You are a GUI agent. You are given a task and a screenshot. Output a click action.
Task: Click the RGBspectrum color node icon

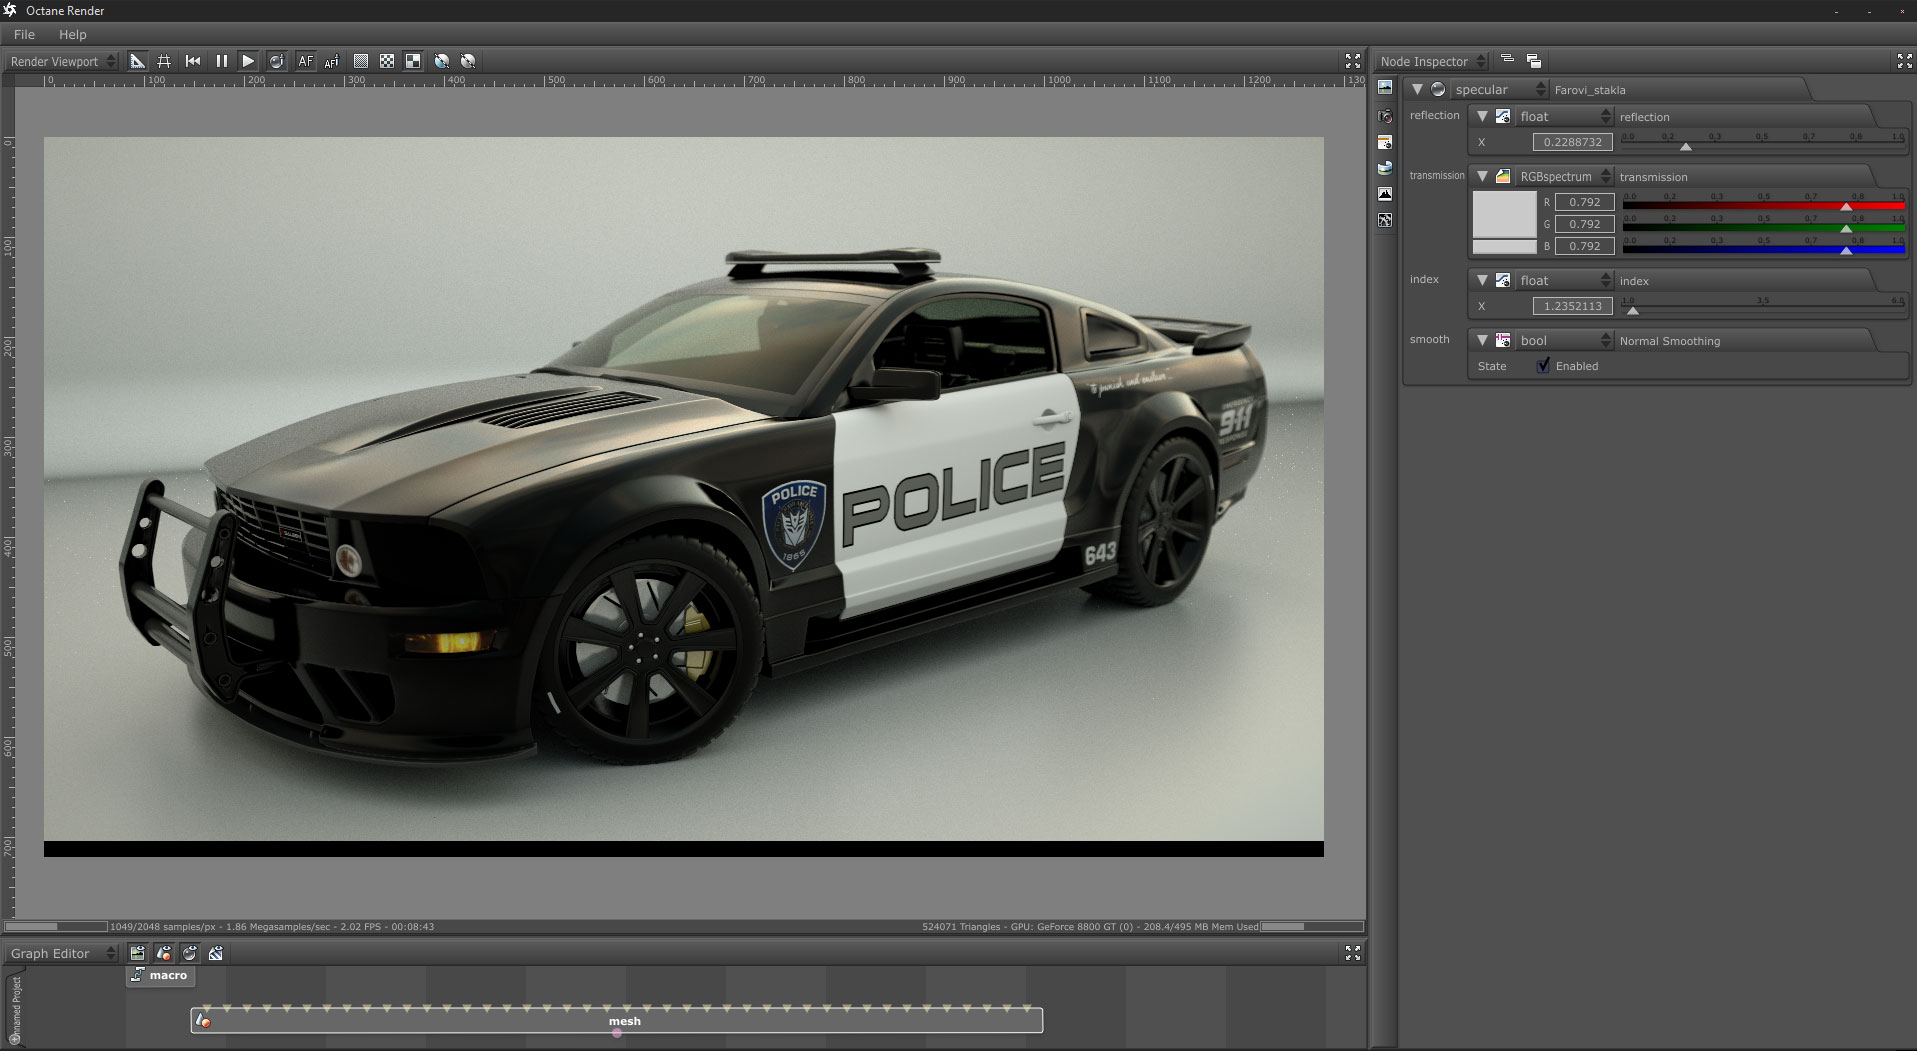(x=1502, y=176)
